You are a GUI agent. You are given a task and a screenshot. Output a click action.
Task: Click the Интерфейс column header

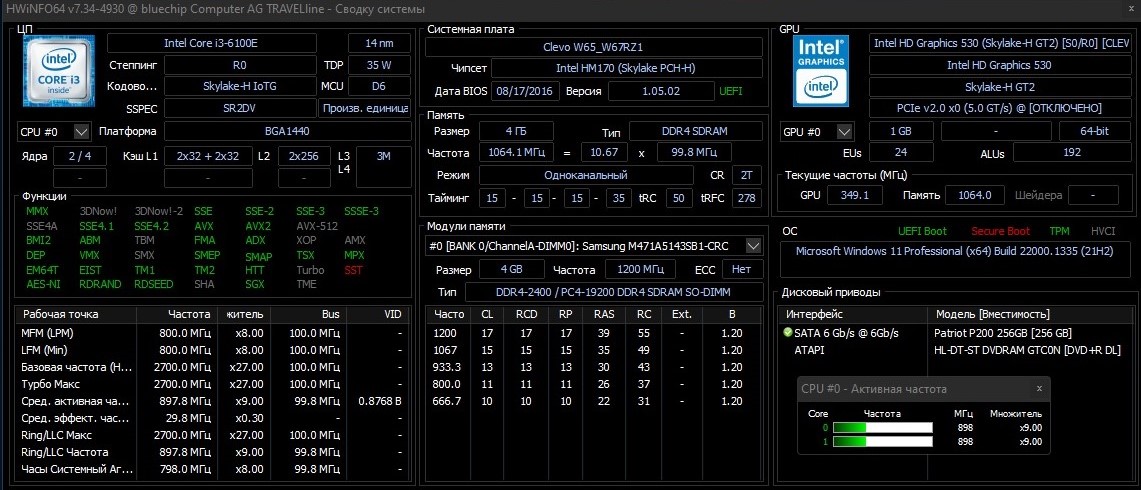tap(853, 315)
